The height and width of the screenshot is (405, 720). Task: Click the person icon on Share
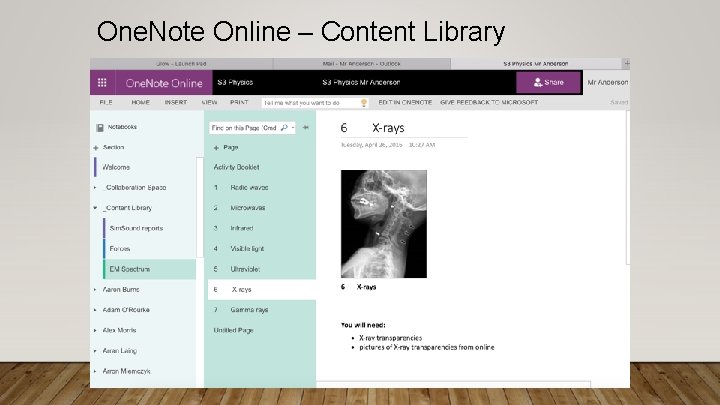coord(538,83)
